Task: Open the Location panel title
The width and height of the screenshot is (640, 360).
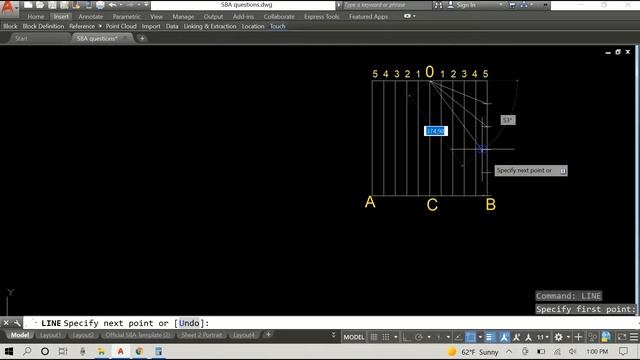Action: click(253, 26)
